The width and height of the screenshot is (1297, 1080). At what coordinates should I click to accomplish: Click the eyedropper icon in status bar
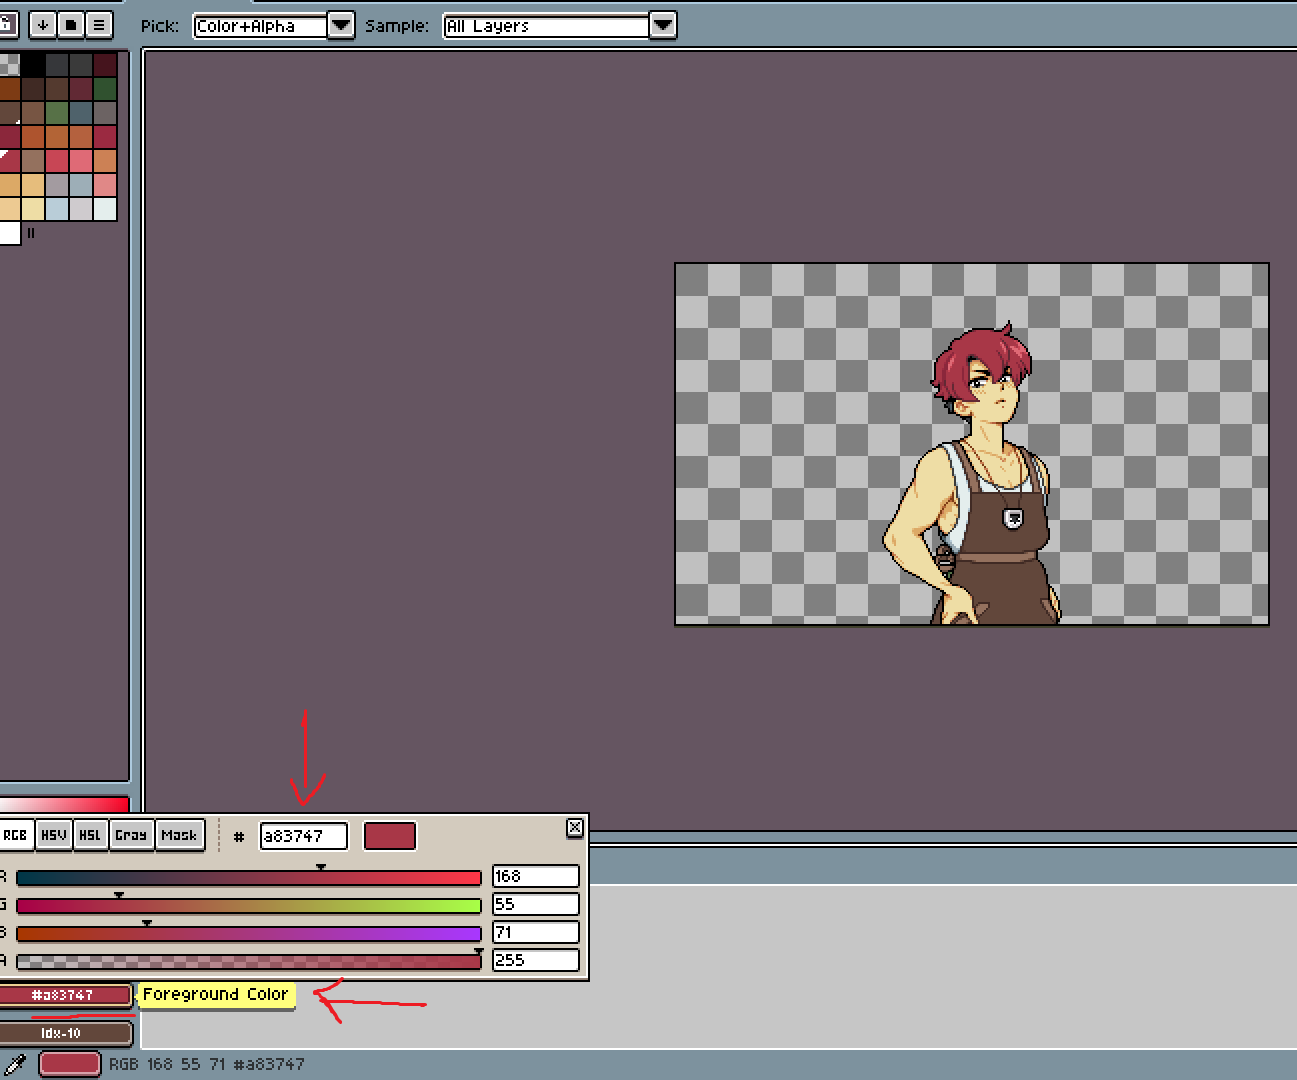[16, 1064]
